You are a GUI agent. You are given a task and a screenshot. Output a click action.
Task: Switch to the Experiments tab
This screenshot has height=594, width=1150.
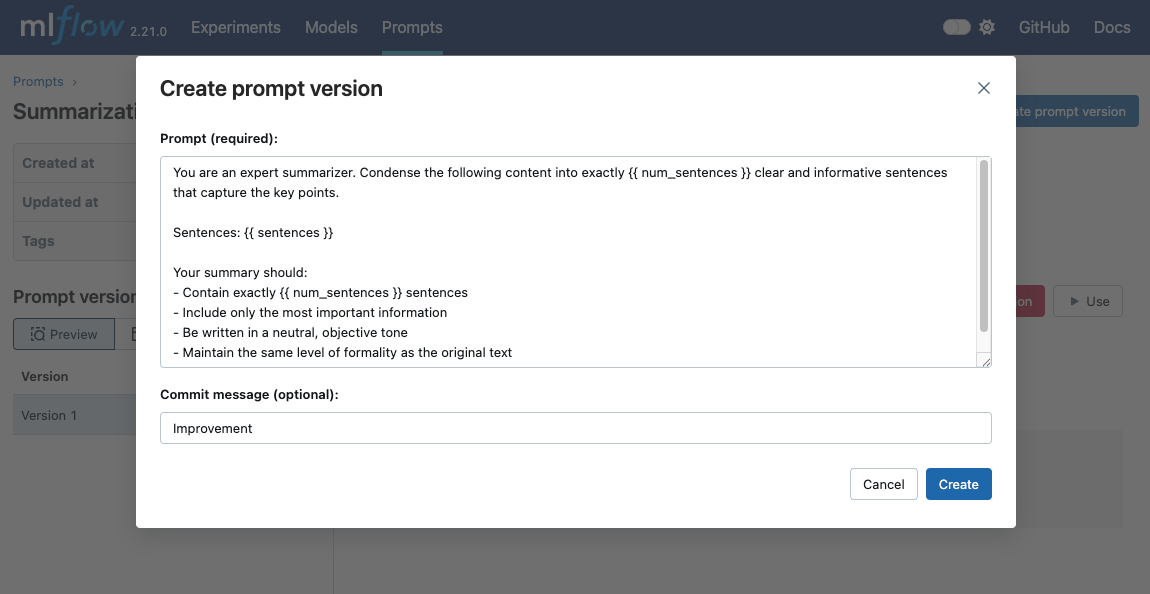point(235,27)
